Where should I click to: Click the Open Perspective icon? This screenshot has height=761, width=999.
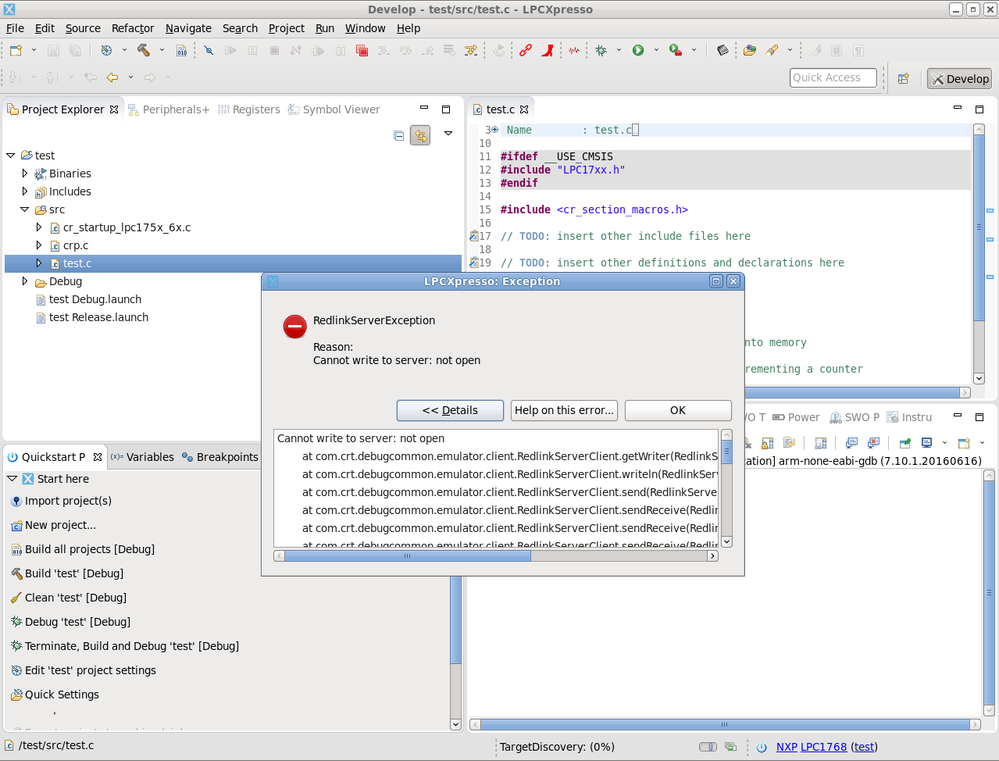[903, 78]
